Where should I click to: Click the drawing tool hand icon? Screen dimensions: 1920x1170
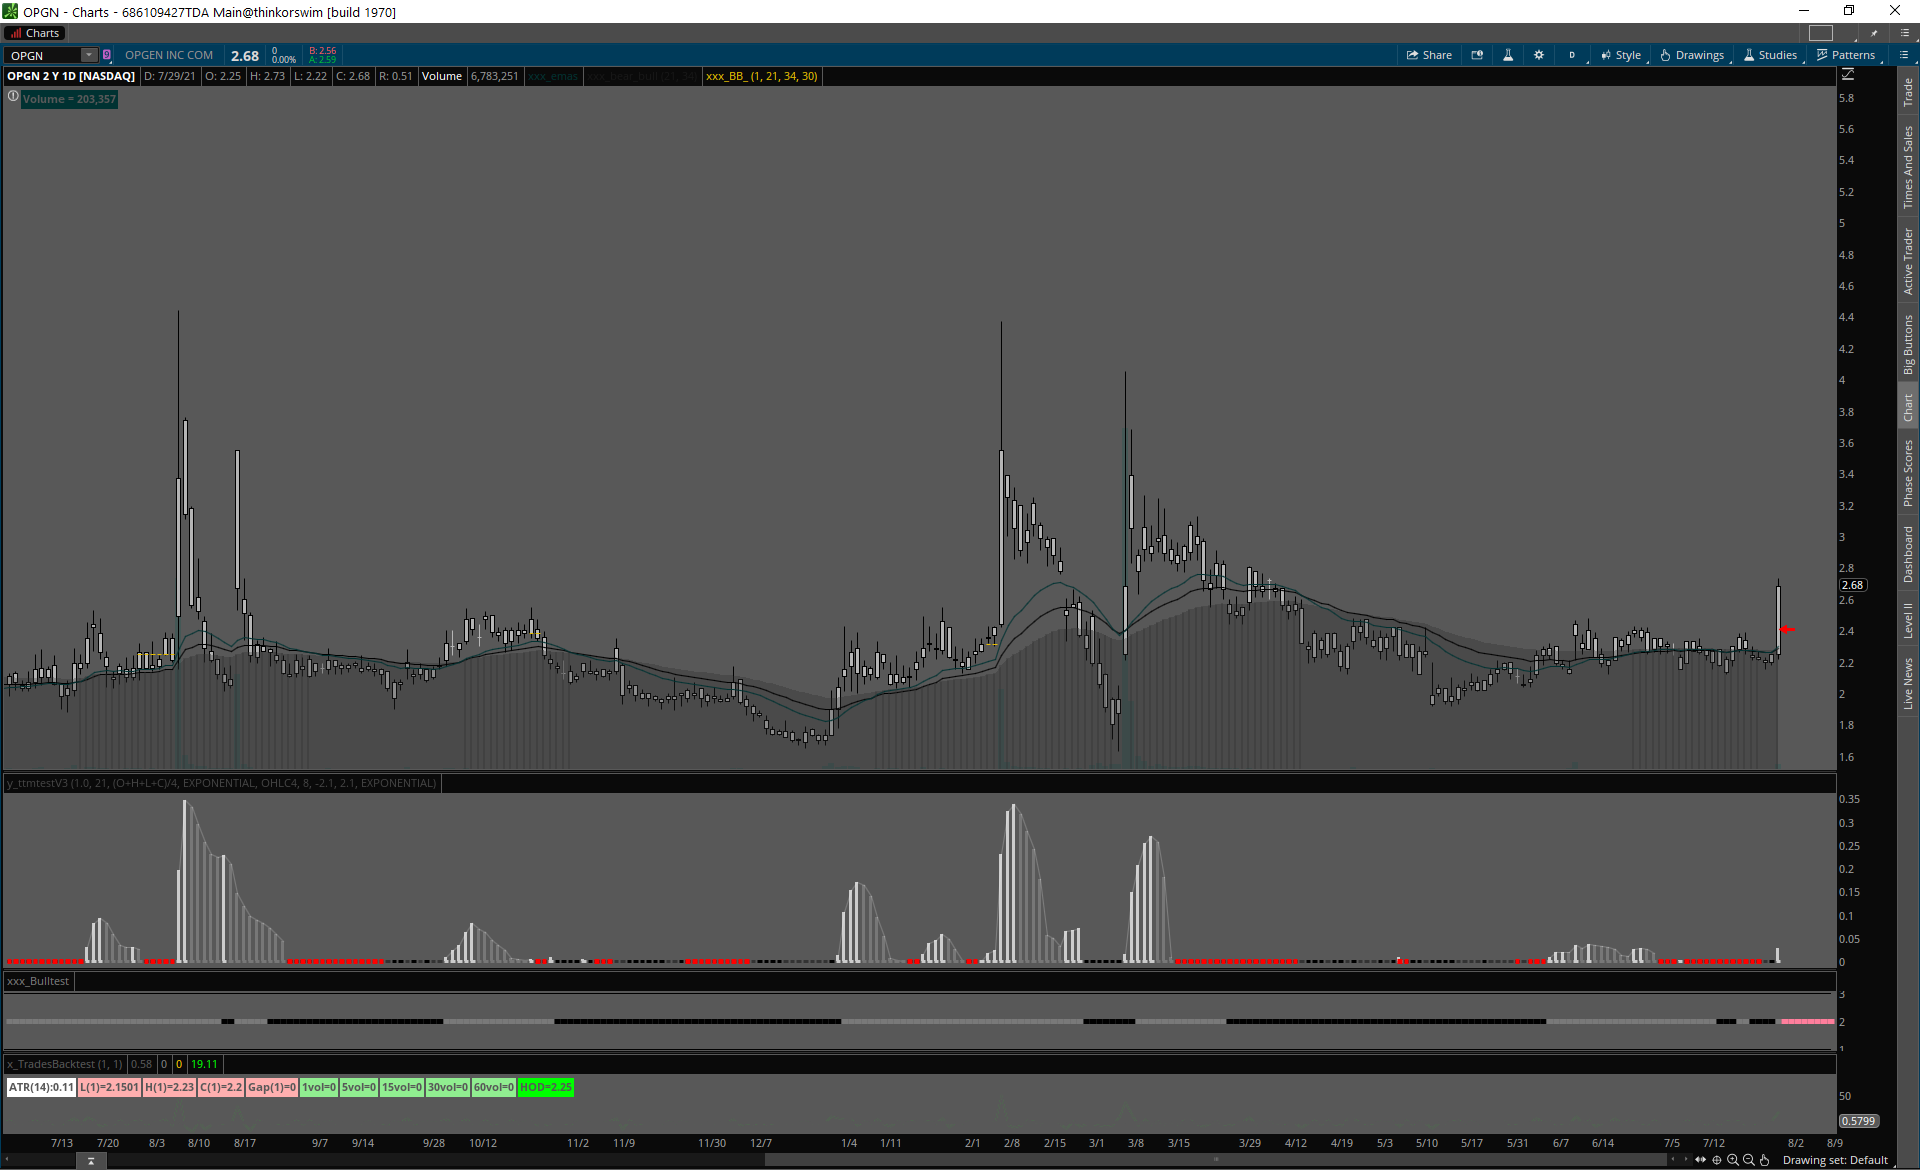point(1765,1160)
